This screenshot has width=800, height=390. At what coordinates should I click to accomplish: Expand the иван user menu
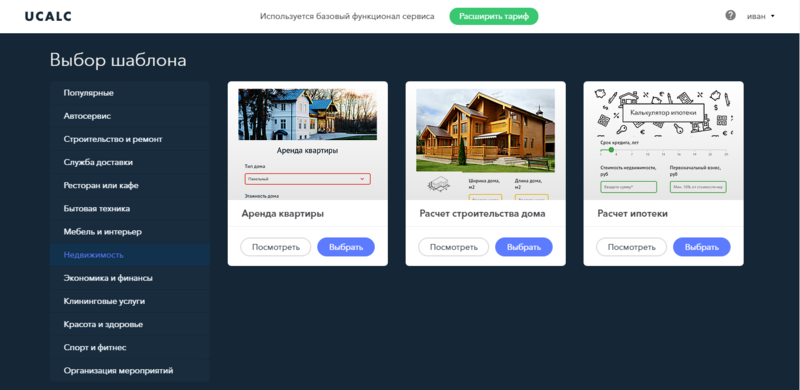click(x=761, y=16)
